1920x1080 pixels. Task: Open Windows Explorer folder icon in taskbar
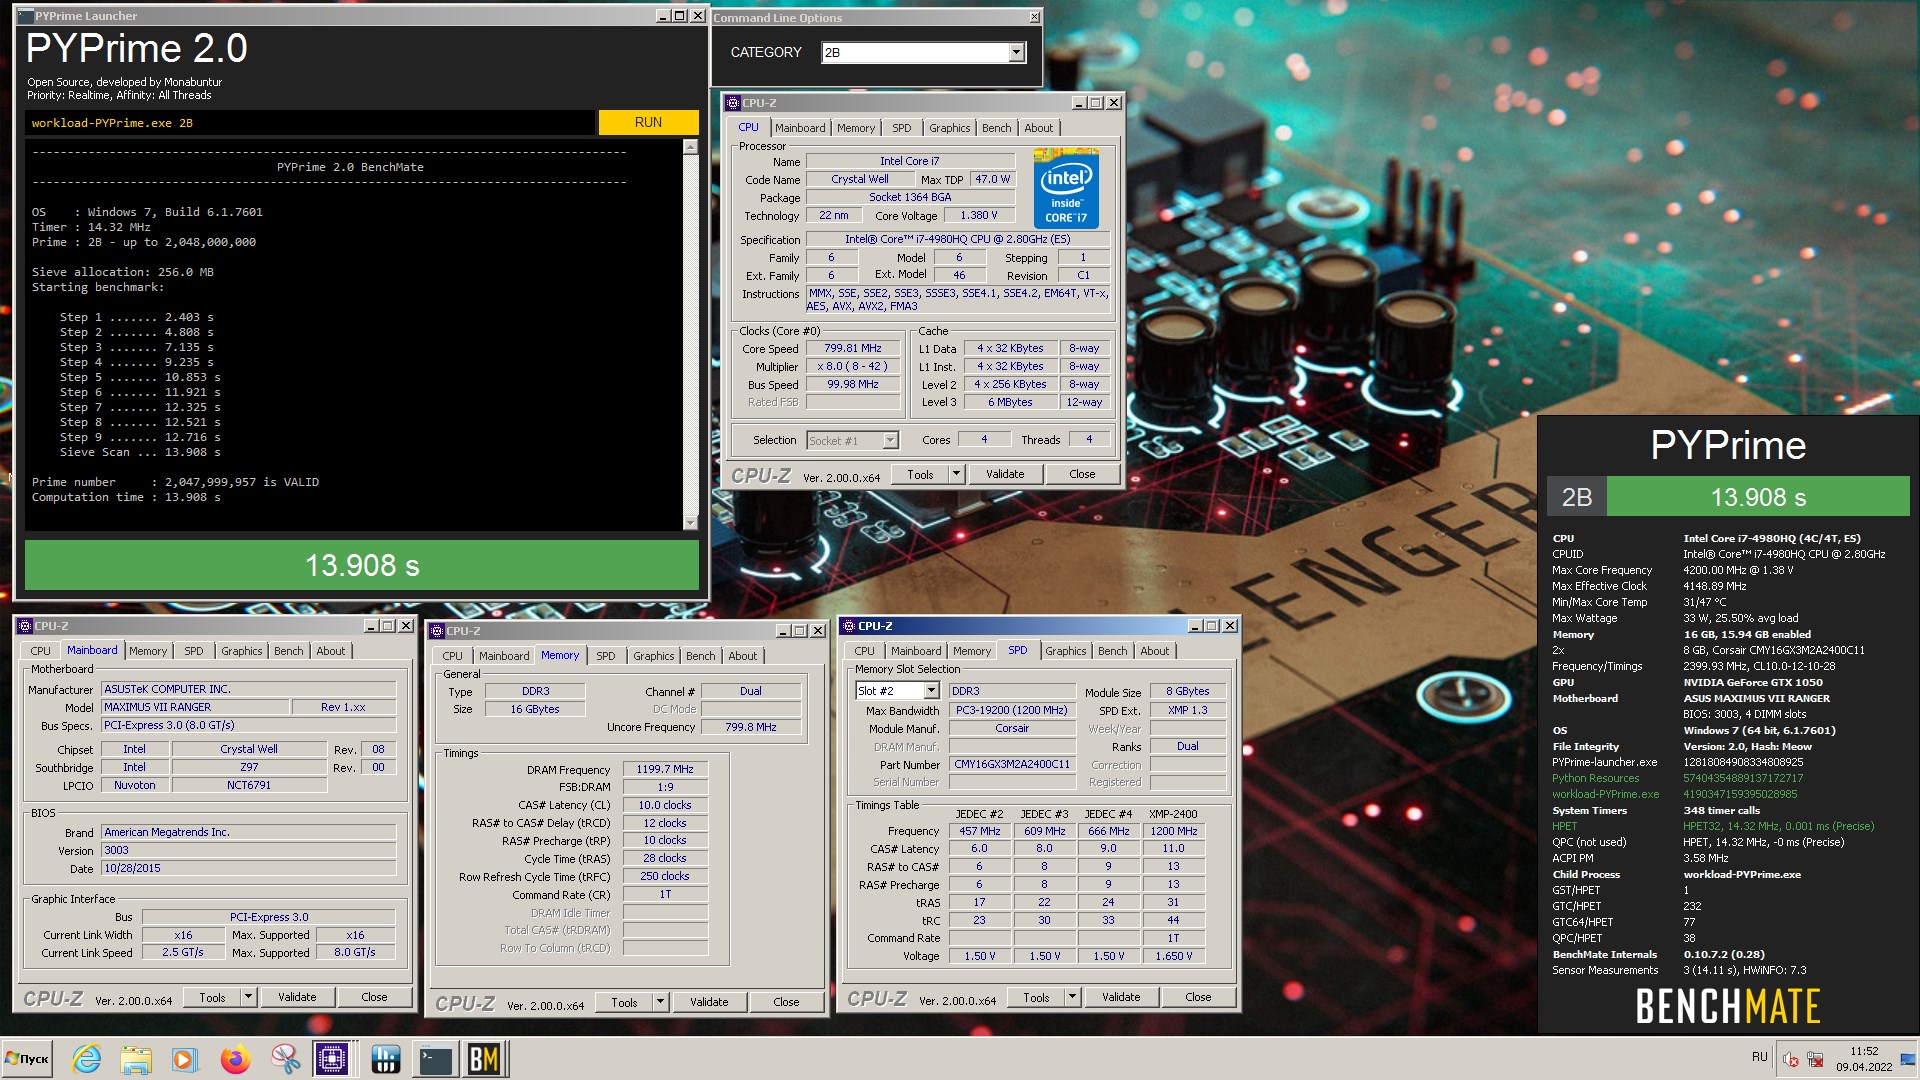click(136, 1058)
